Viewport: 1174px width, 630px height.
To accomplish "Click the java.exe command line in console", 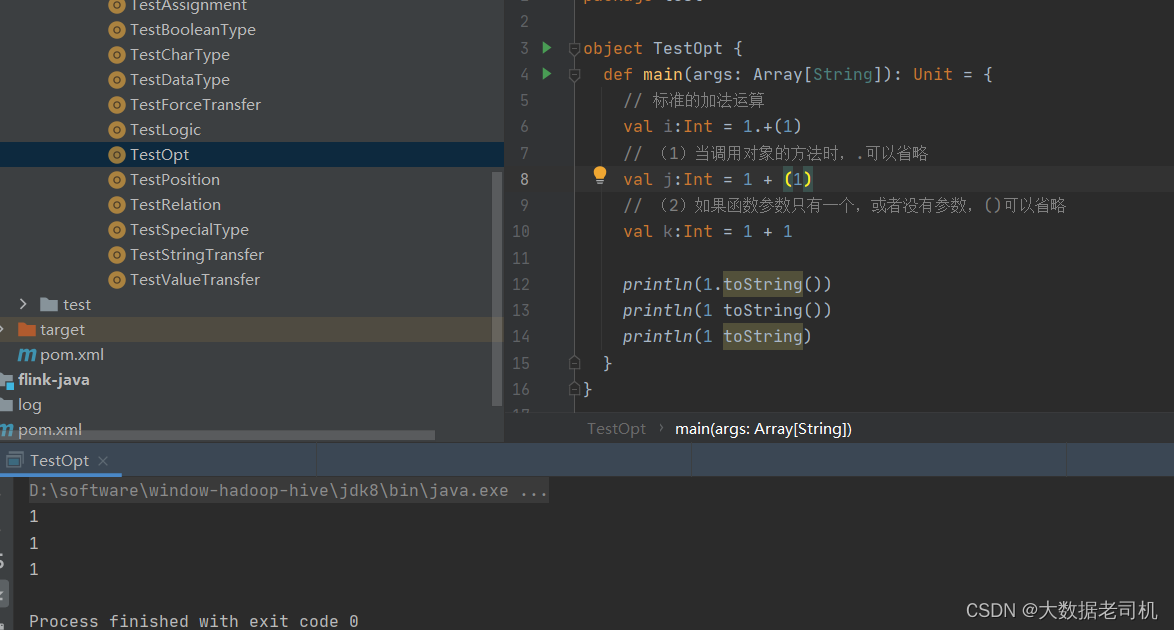I will [288, 491].
